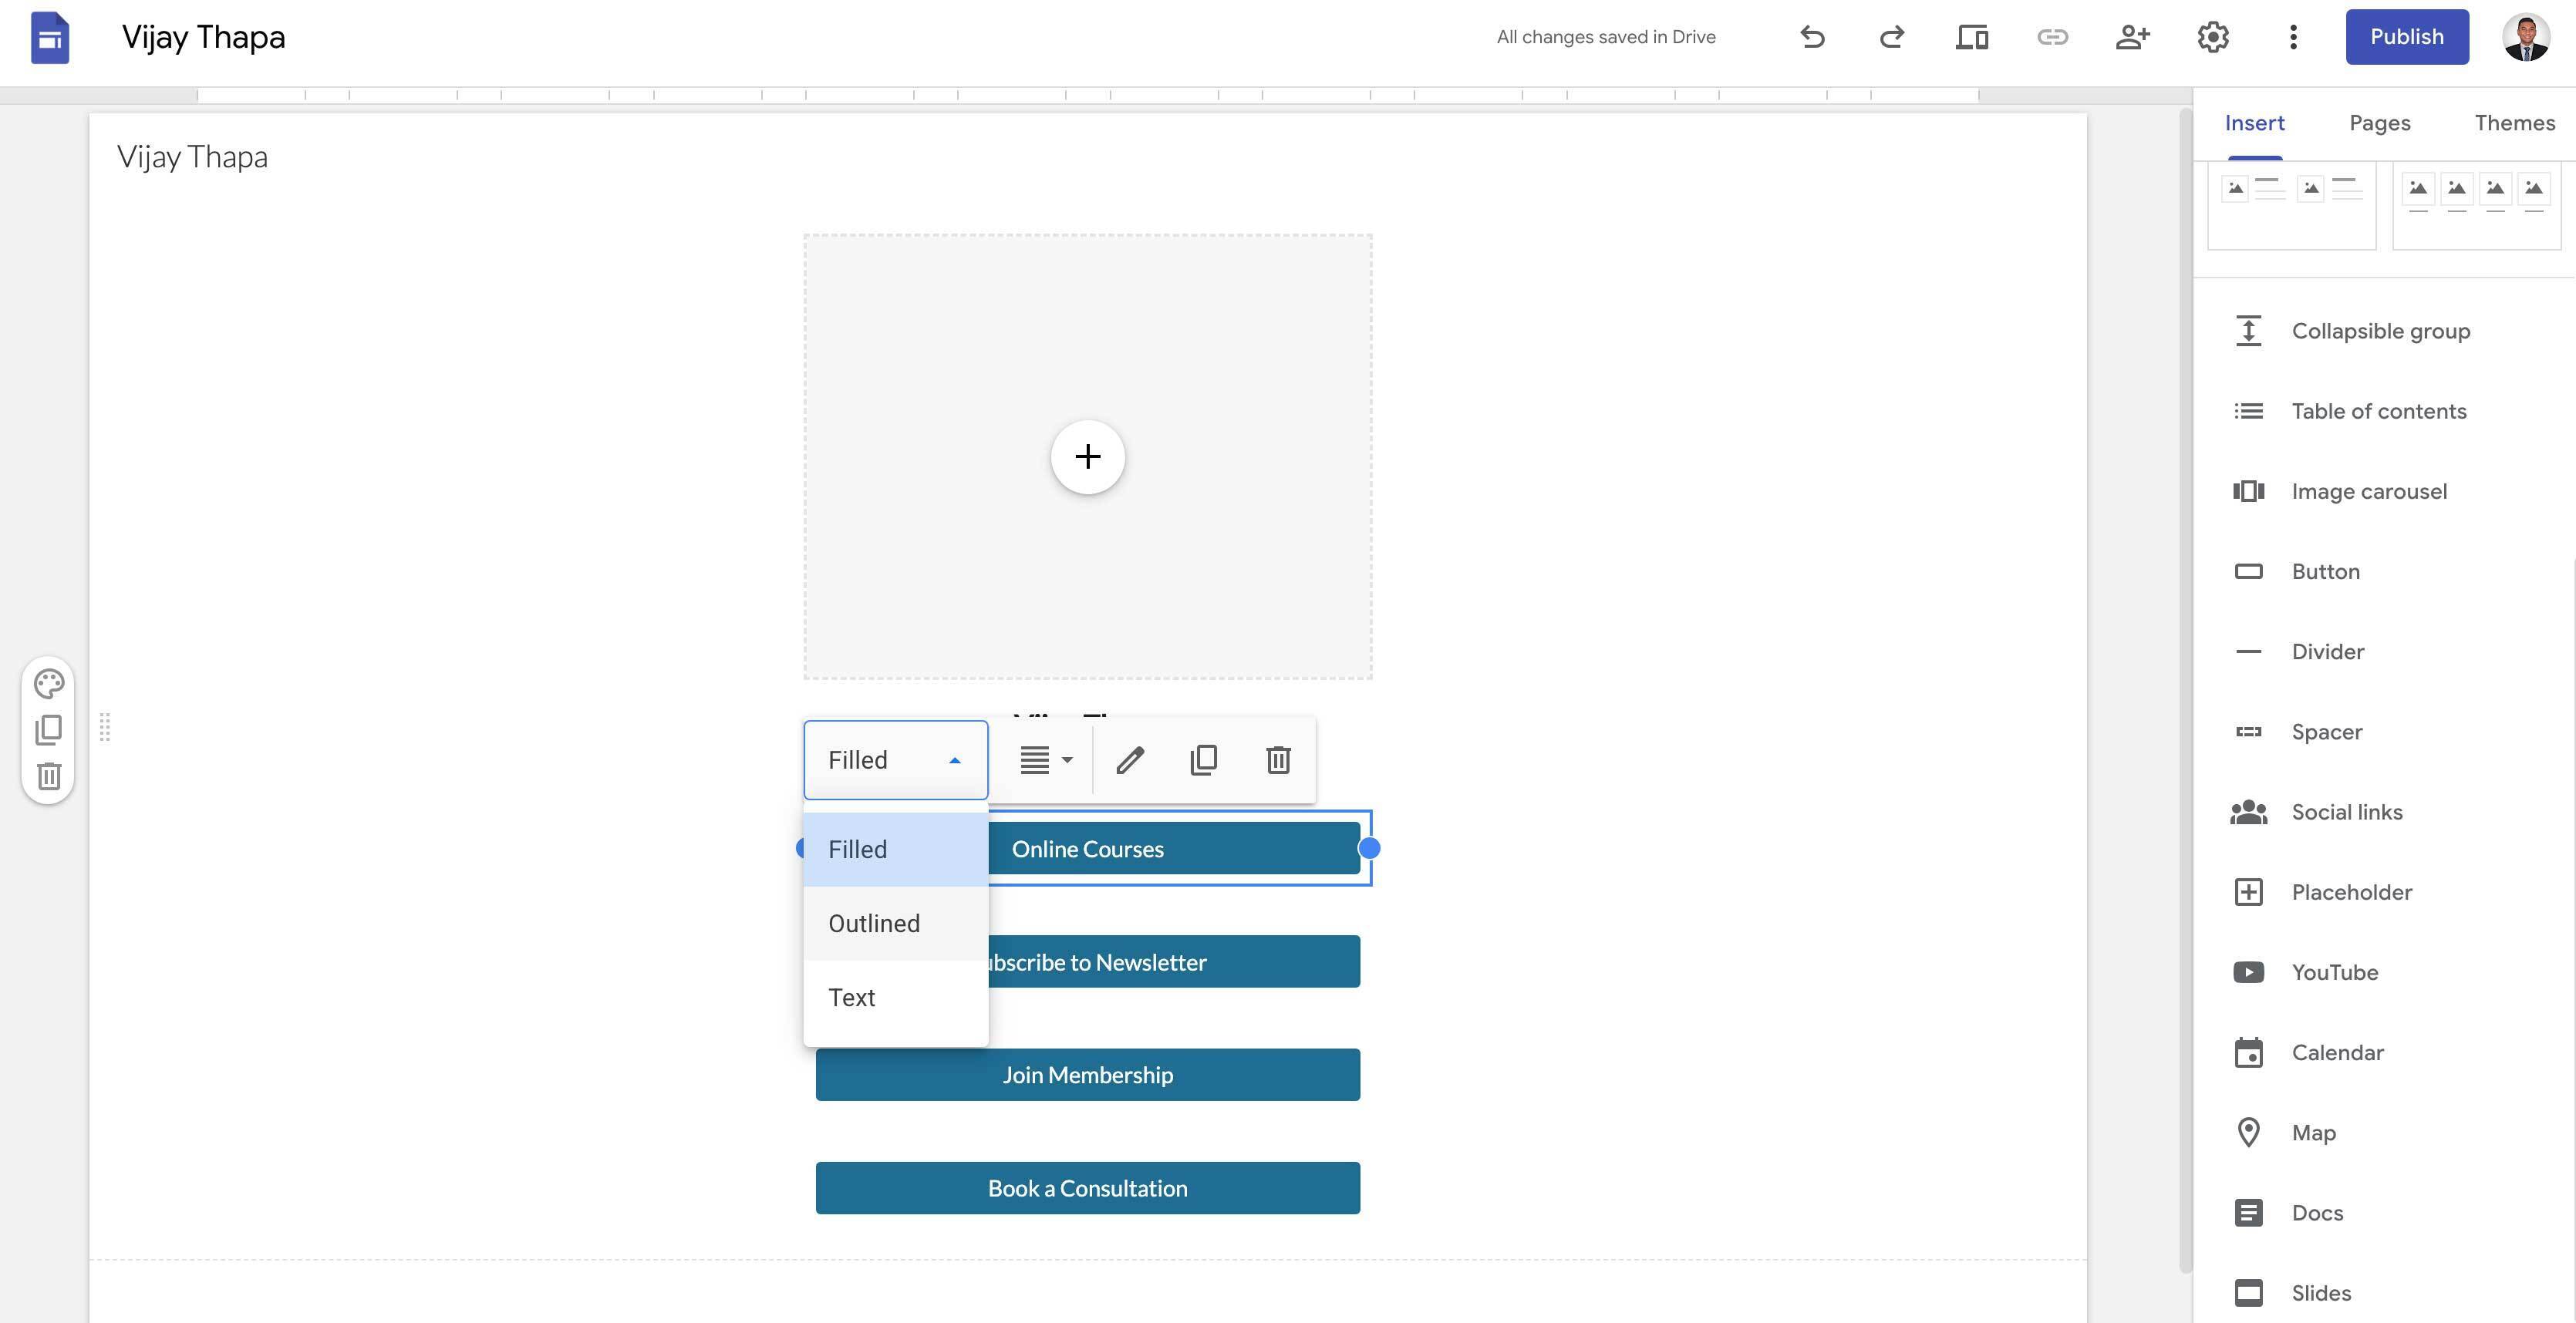Screen dimensions: 2576x1323
Task: Insert a Spacer
Action: [2384, 731]
